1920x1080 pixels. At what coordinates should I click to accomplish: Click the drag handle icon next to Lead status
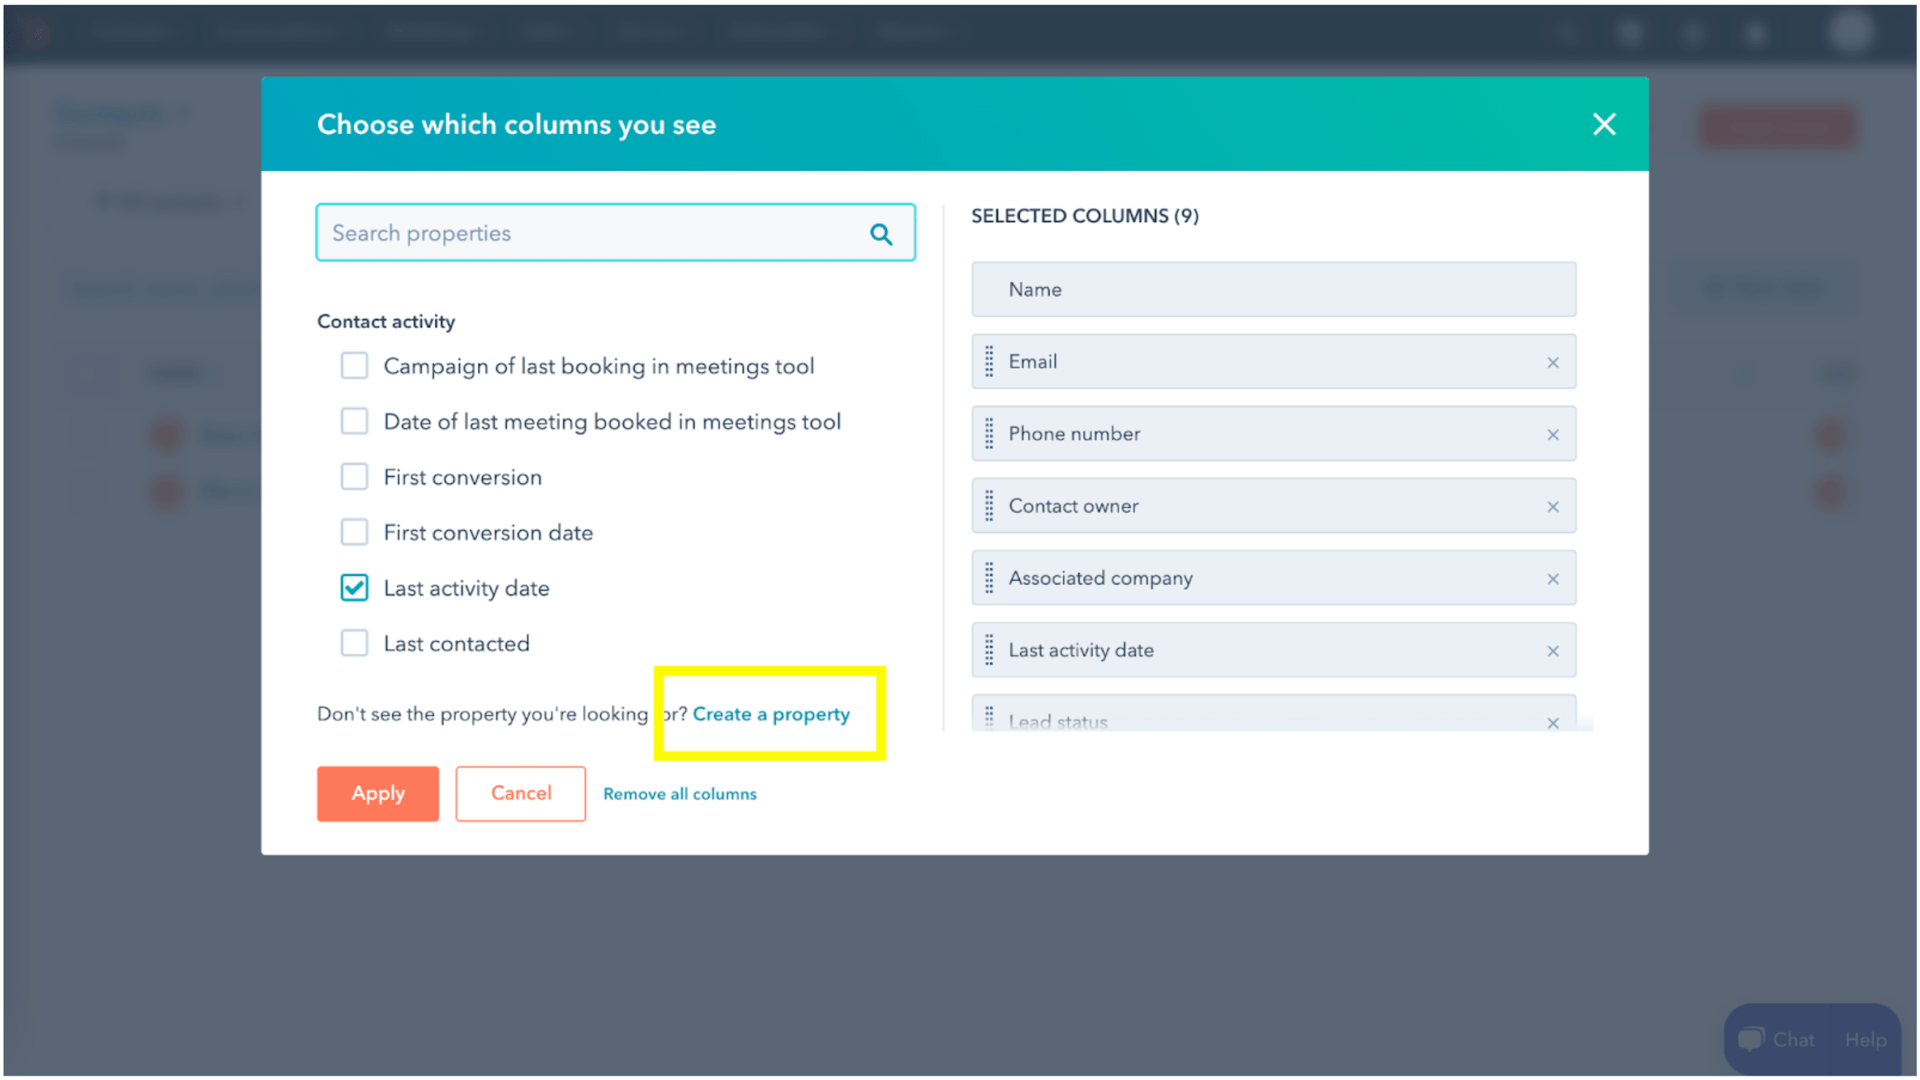[990, 720]
